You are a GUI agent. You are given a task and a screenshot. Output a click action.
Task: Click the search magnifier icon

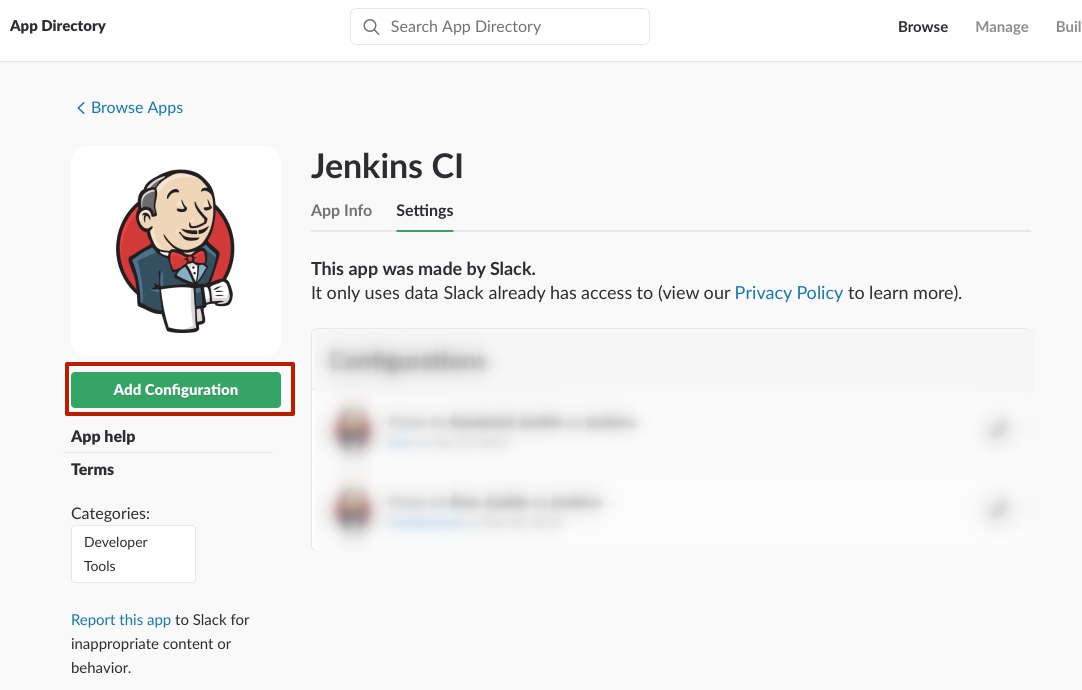371,27
